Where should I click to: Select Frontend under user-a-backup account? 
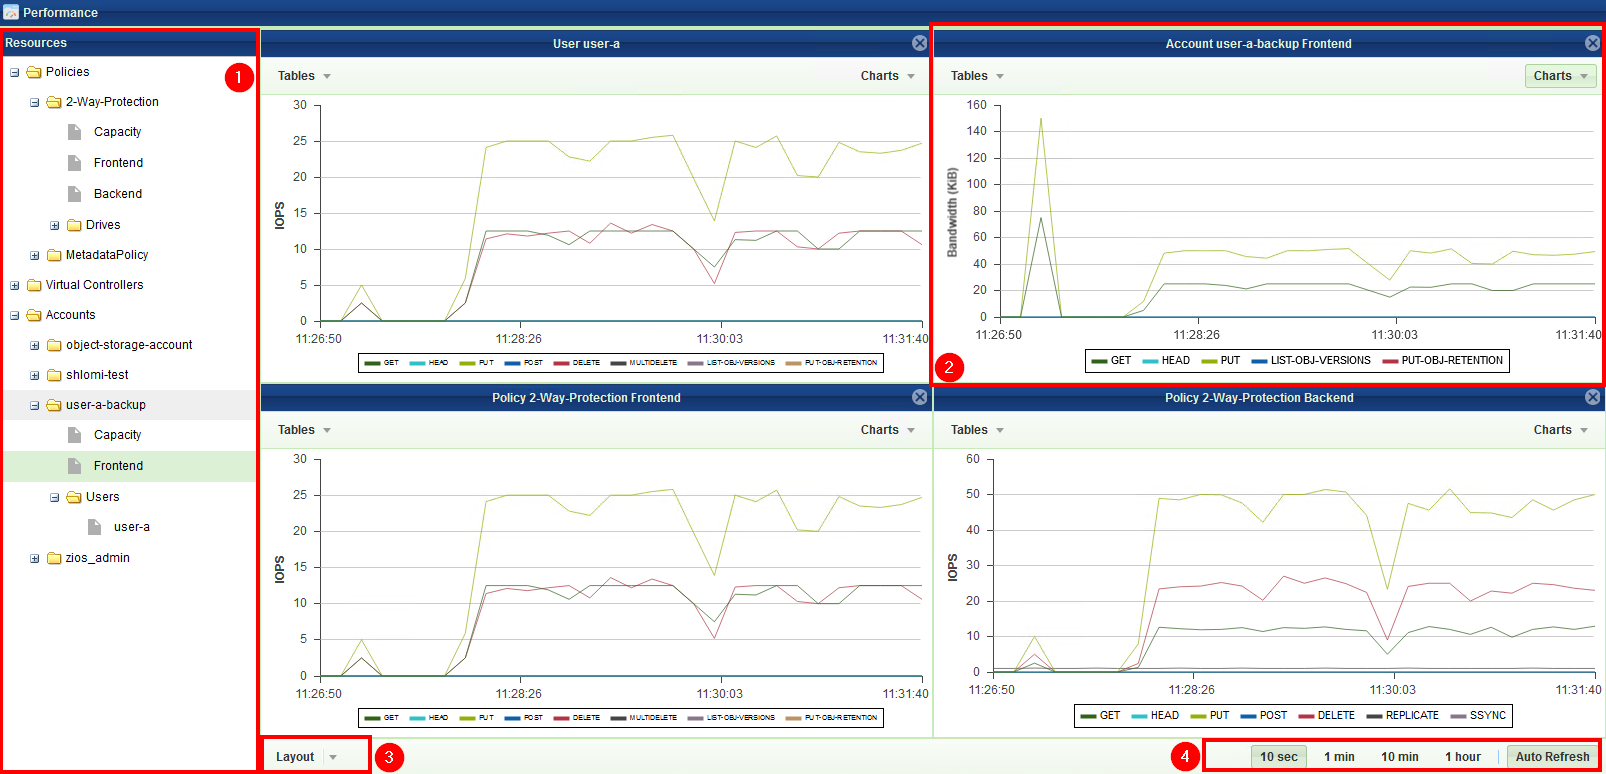[118, 466]
